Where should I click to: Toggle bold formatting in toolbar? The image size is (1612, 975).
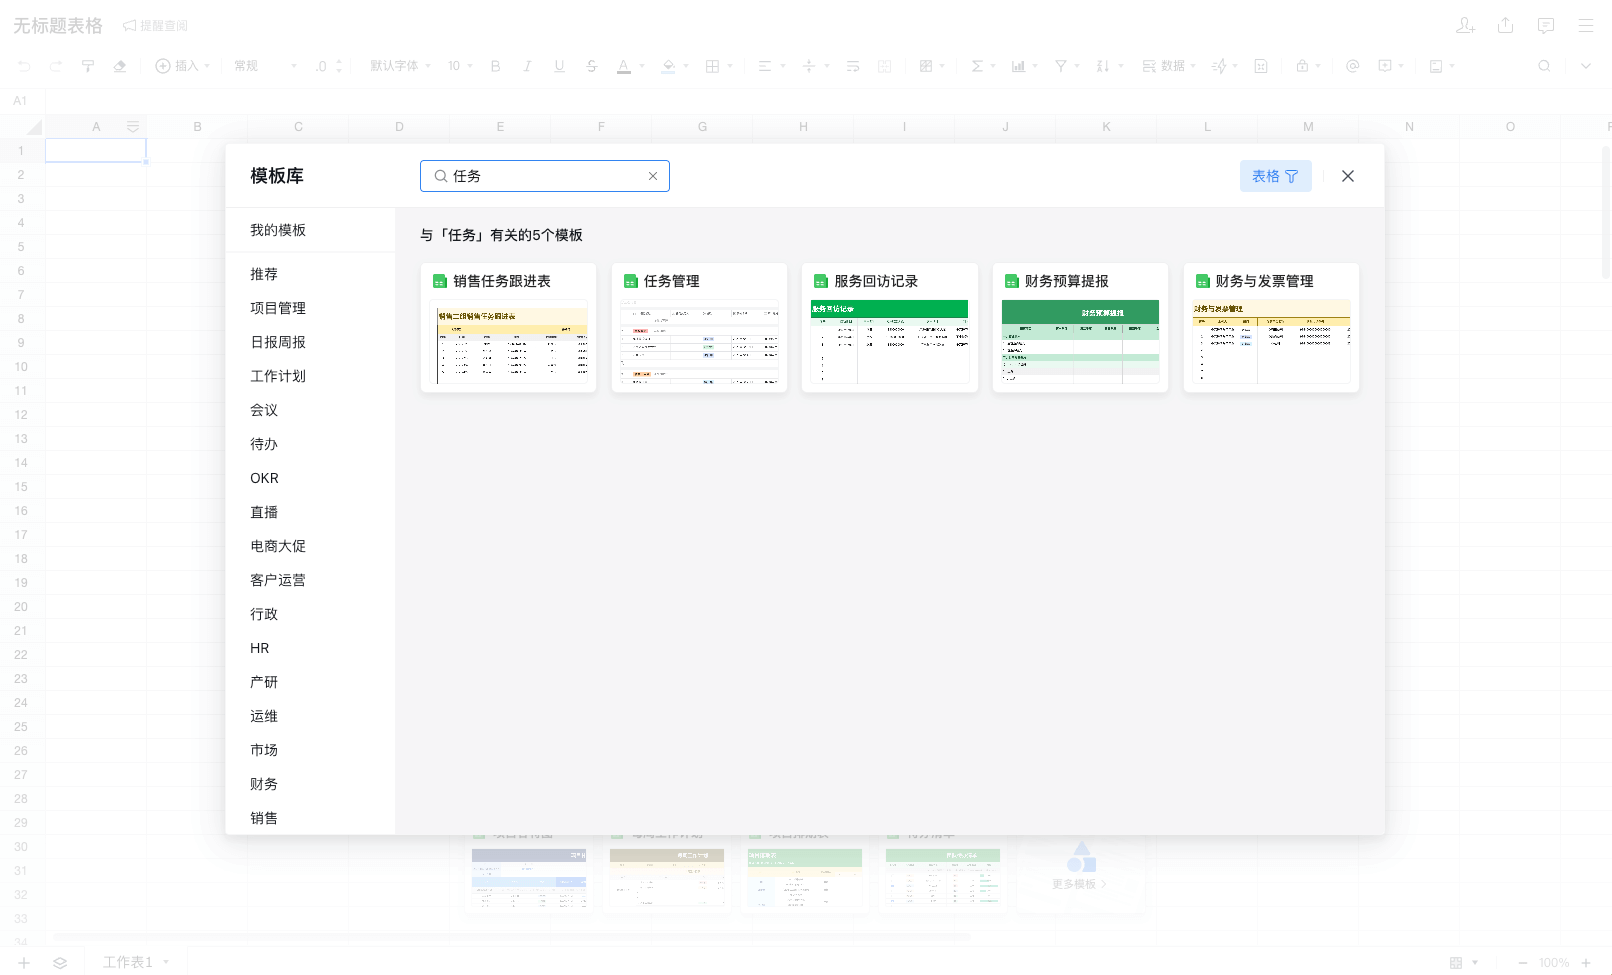point(495,66)
